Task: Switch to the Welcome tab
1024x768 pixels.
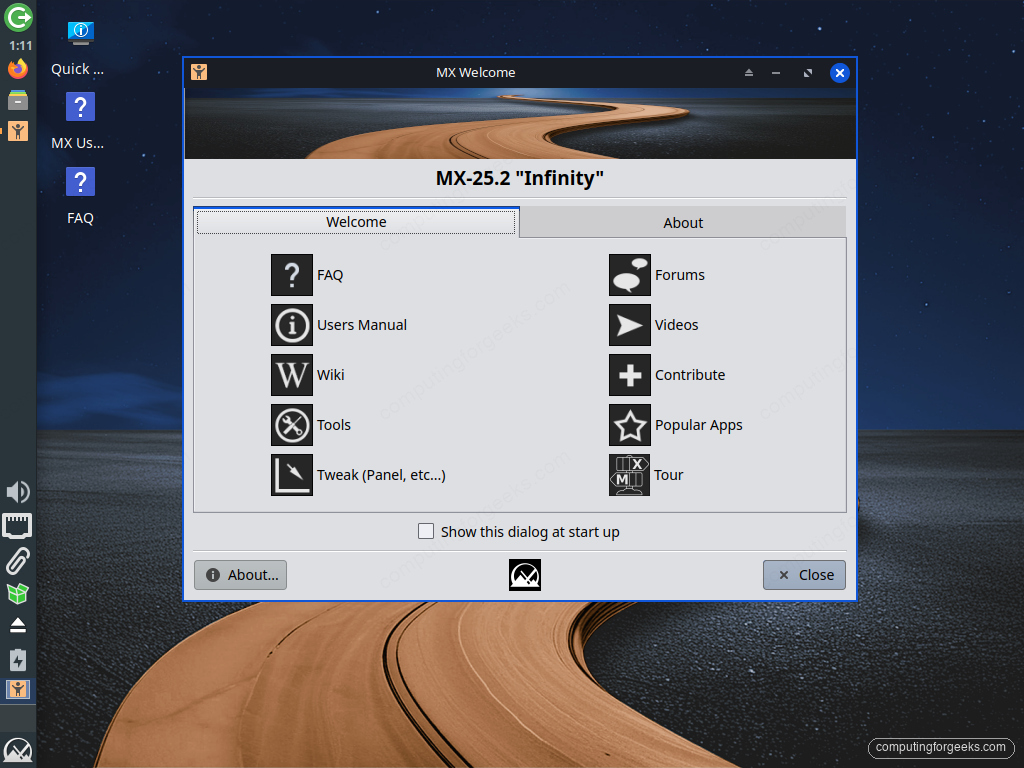Action: [x=357, y=222]
